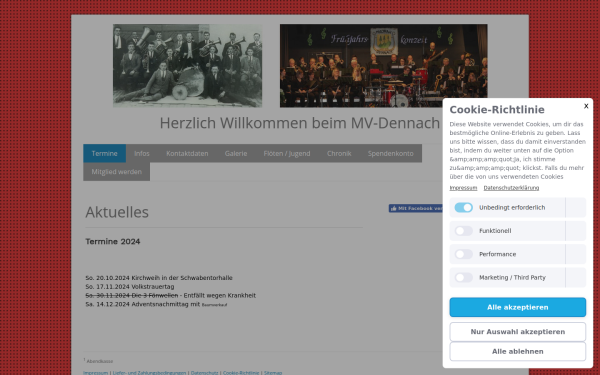The image size is (600, 375).
Task: Select the Termine navigation tab
Action: click(x=104, y=153)
